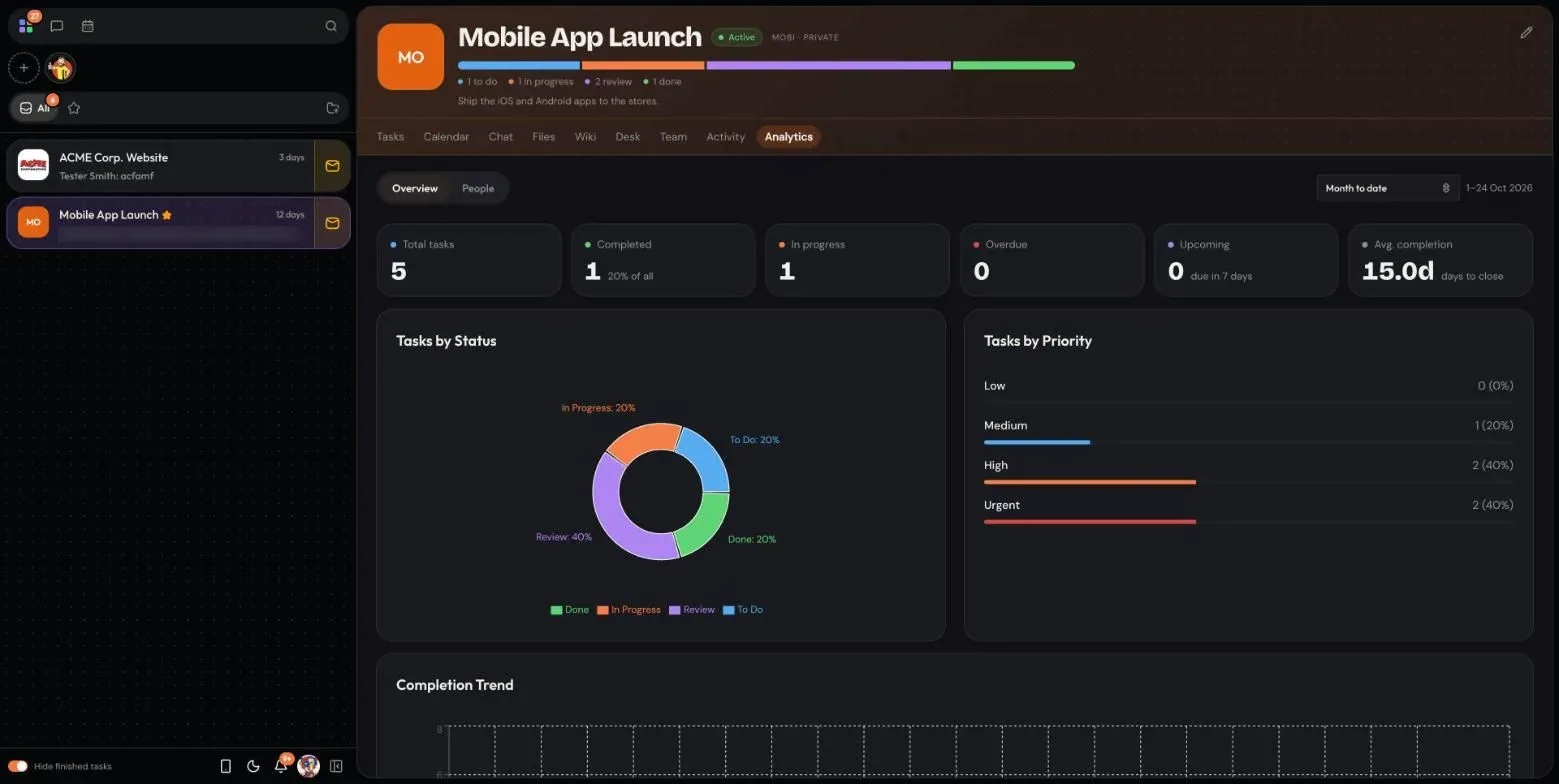1559x784 pixels.
Task: Toggle dark mode moon icon
Action: (253, 766)
